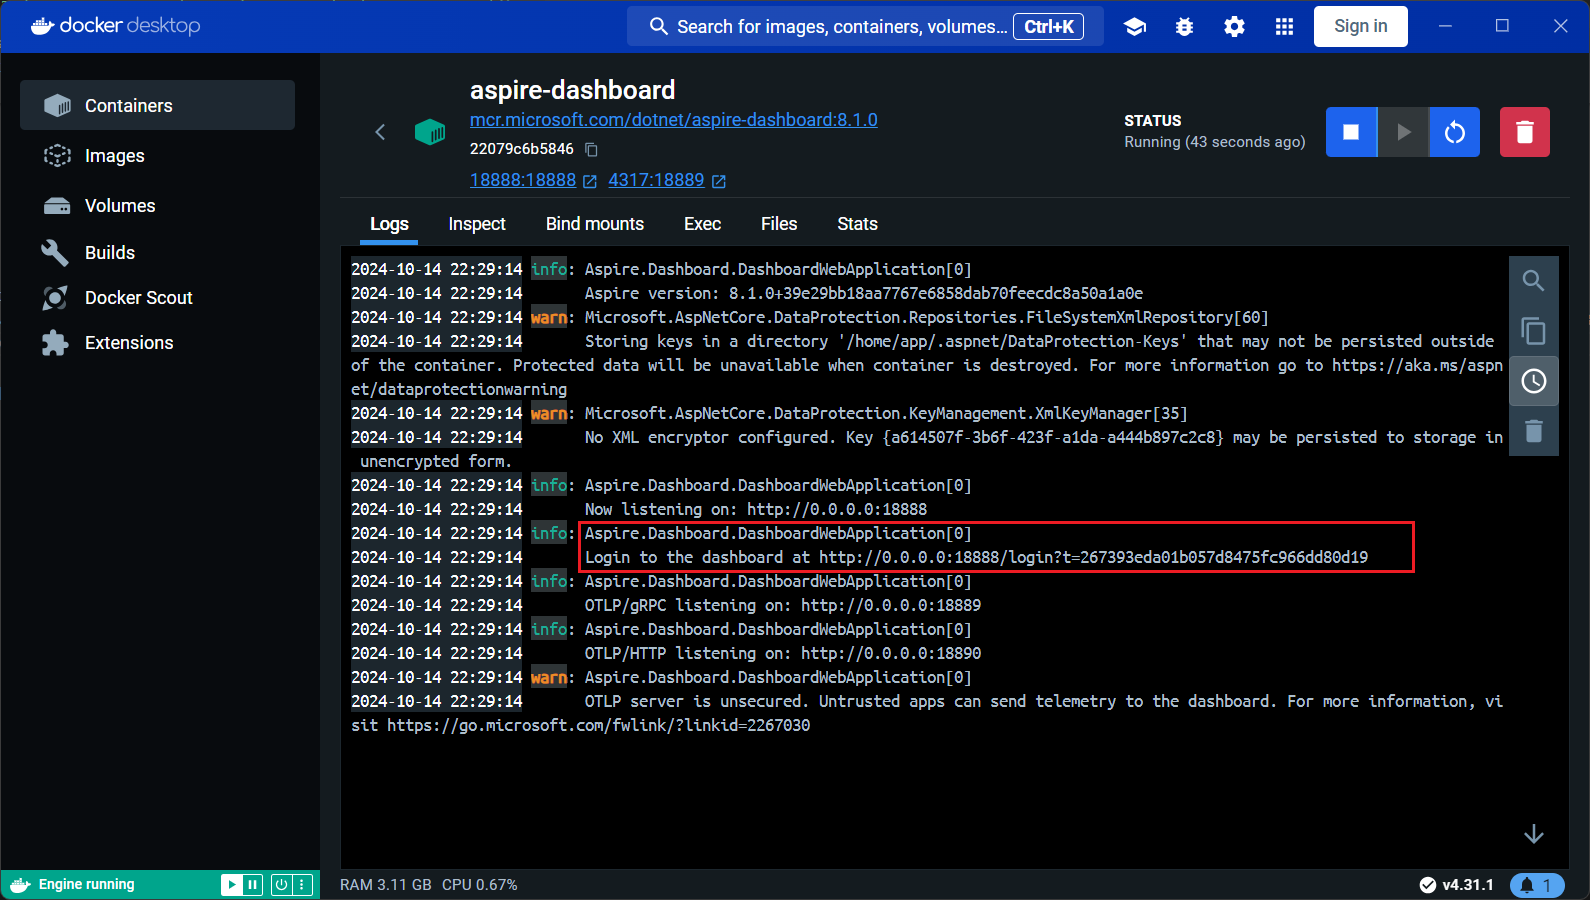This screenshot has width=1590, height=900.
Task: Click the dashboard login URL log line
Action: 976,557
